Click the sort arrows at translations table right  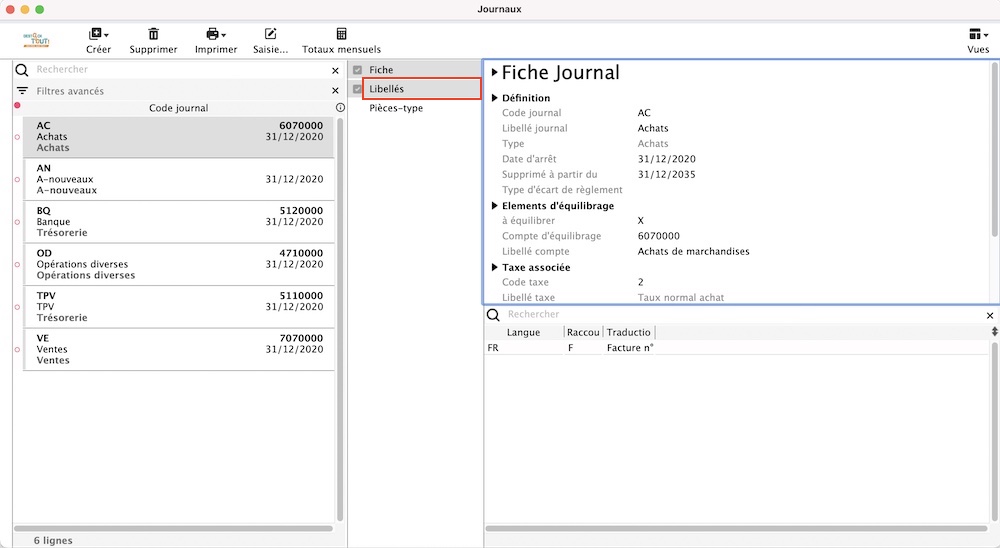994,332
